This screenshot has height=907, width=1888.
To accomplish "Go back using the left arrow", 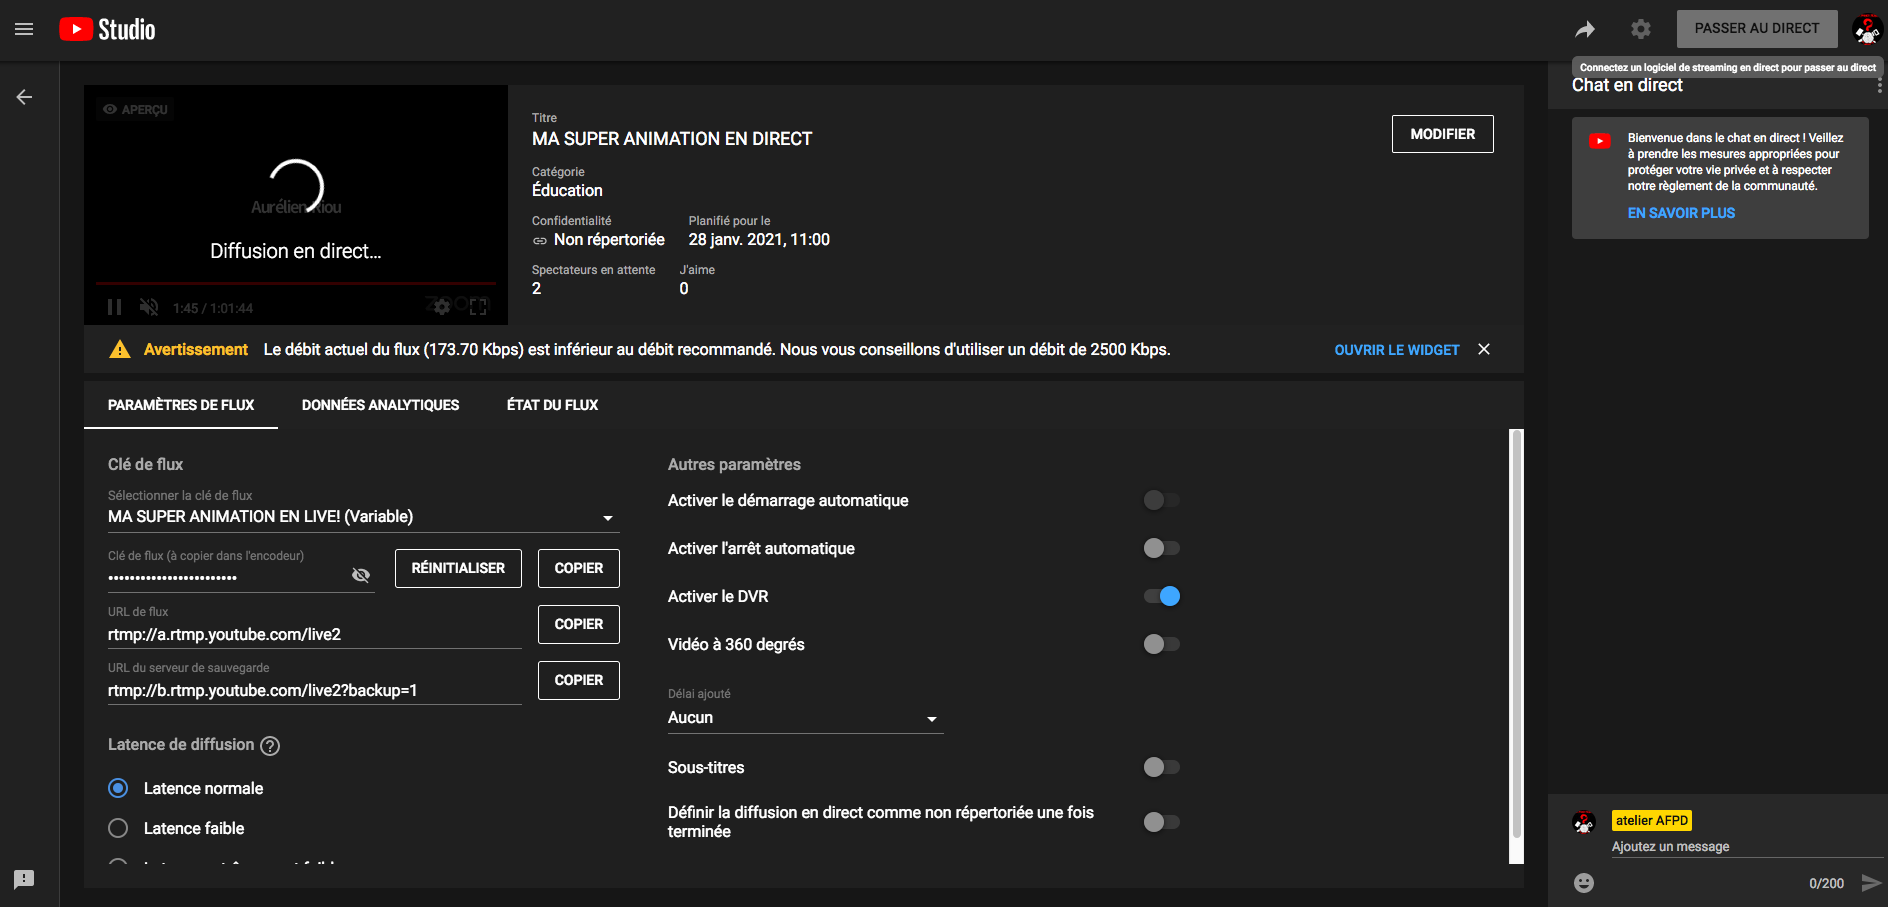I will click(x=24, y=97).
